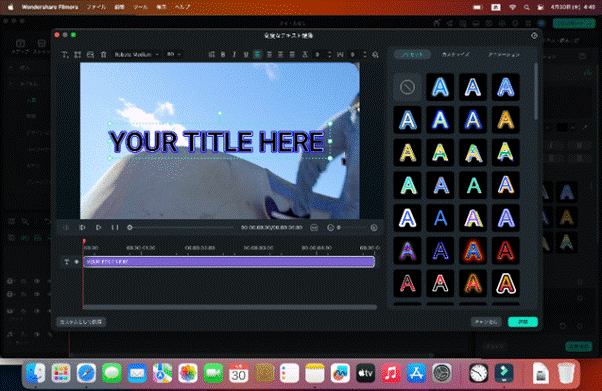Select the YOUR TITLE HERE clip on timeline
Image resolution: width=602 pixels, height=391 pixels.
[x=229, y=262]
